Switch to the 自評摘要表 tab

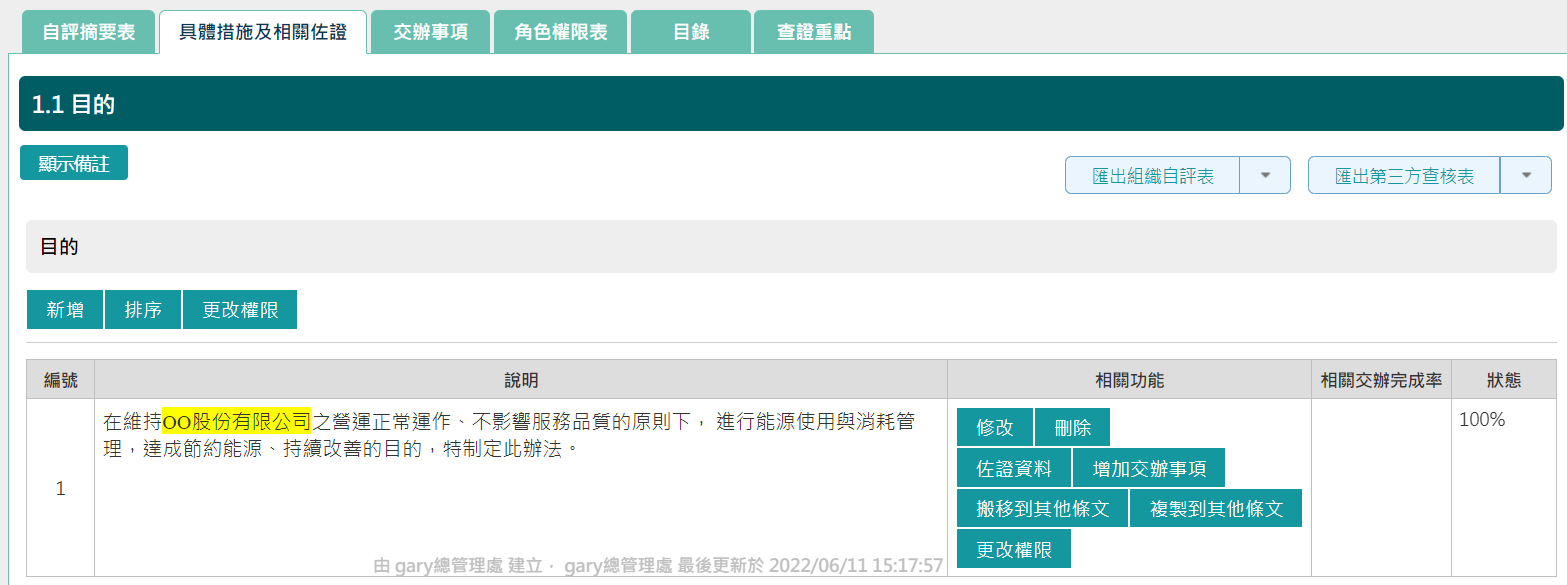click(x=89, y=32)
